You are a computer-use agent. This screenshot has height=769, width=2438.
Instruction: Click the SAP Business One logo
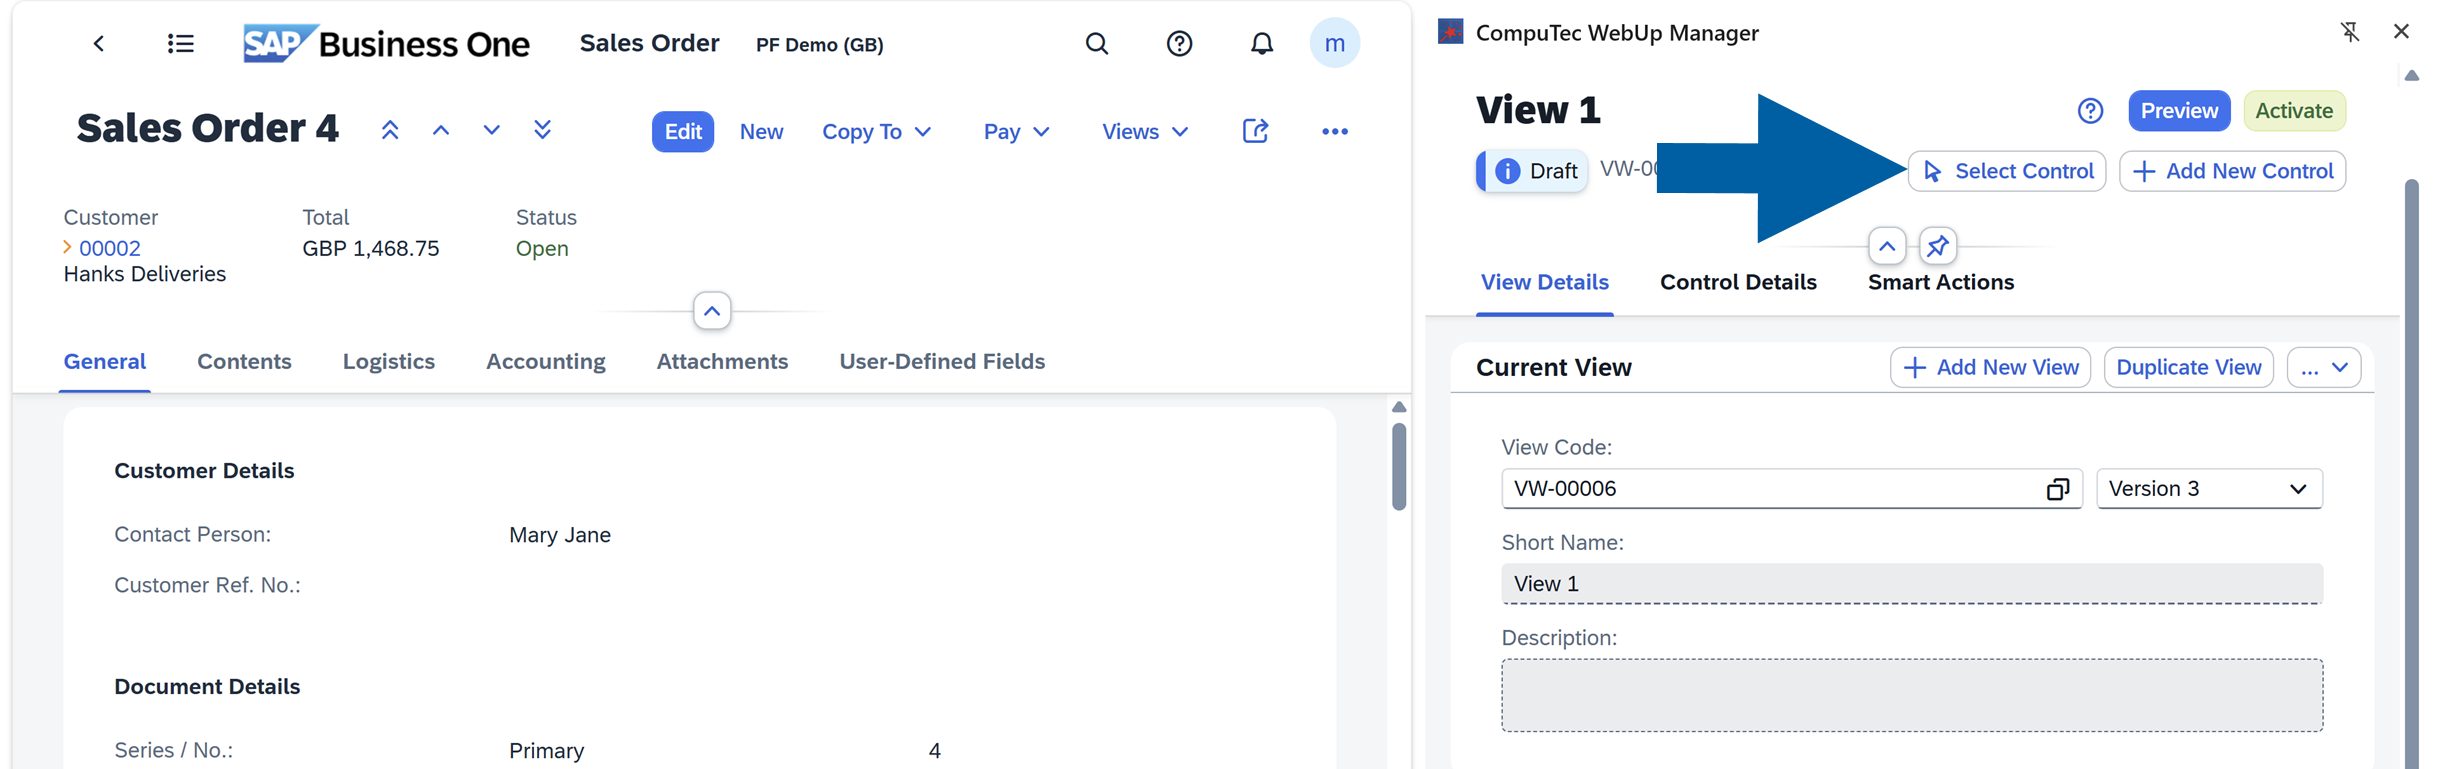click(386, 43)
